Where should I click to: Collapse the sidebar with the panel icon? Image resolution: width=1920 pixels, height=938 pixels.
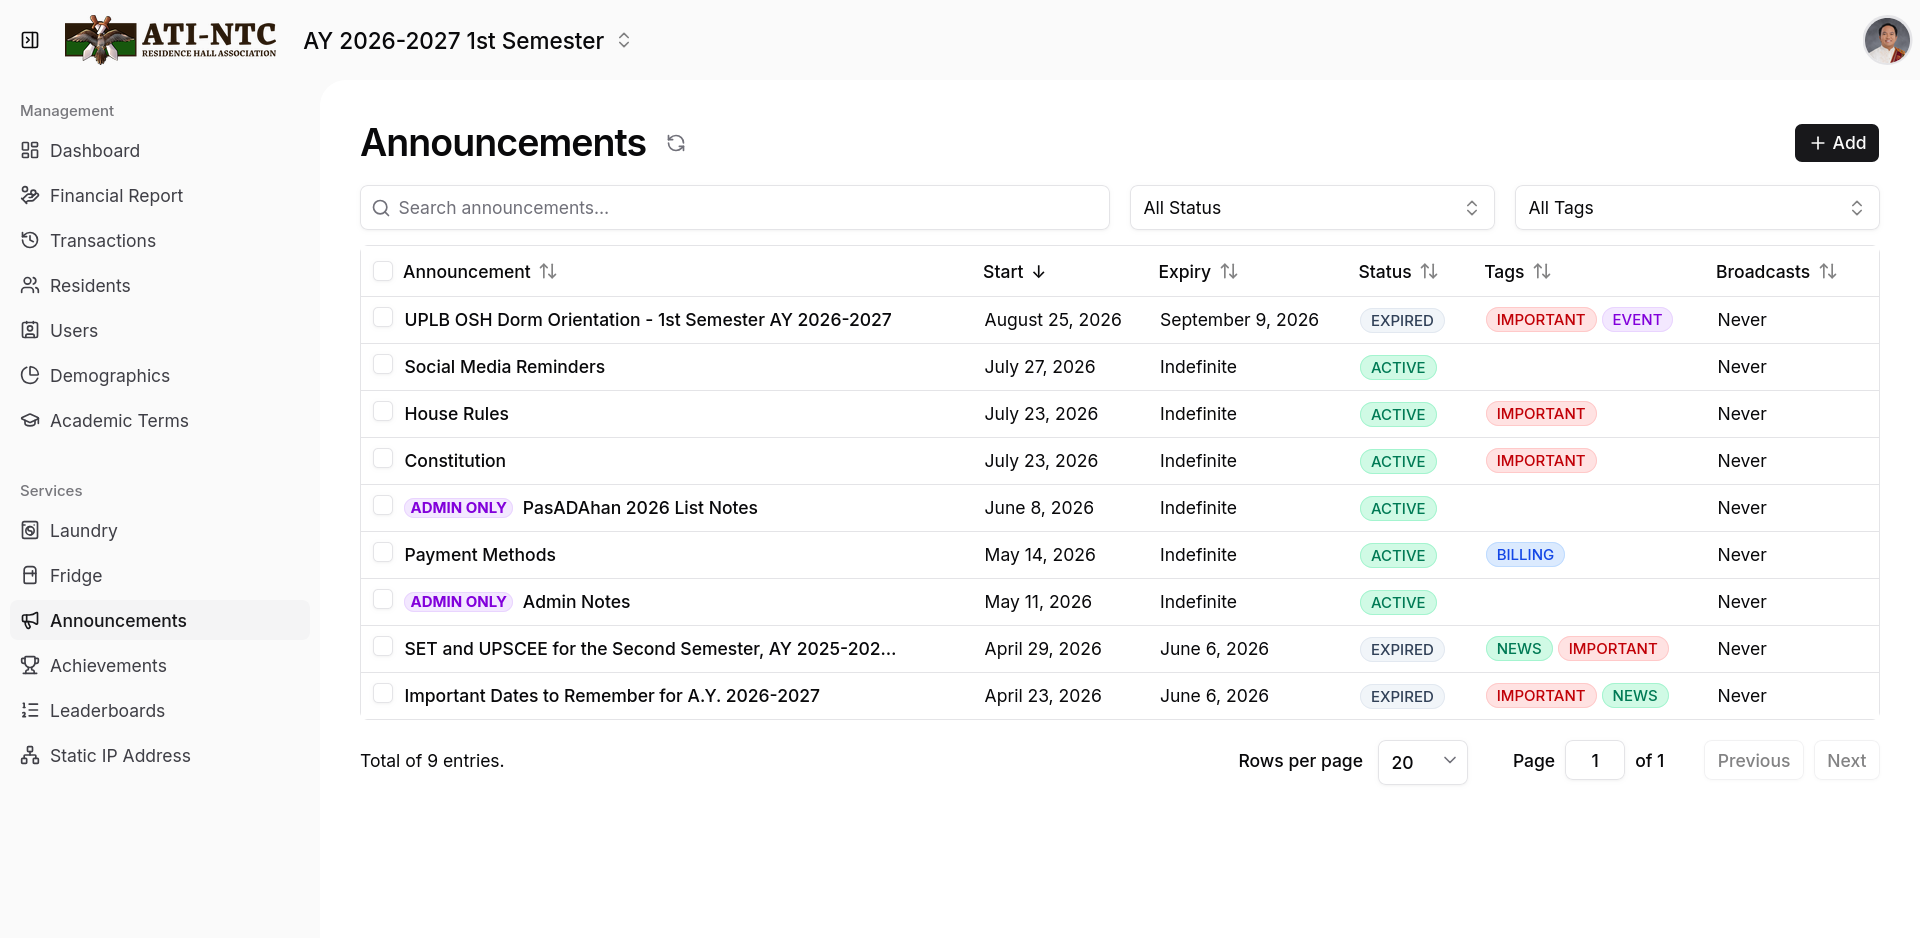coord(30,40)
